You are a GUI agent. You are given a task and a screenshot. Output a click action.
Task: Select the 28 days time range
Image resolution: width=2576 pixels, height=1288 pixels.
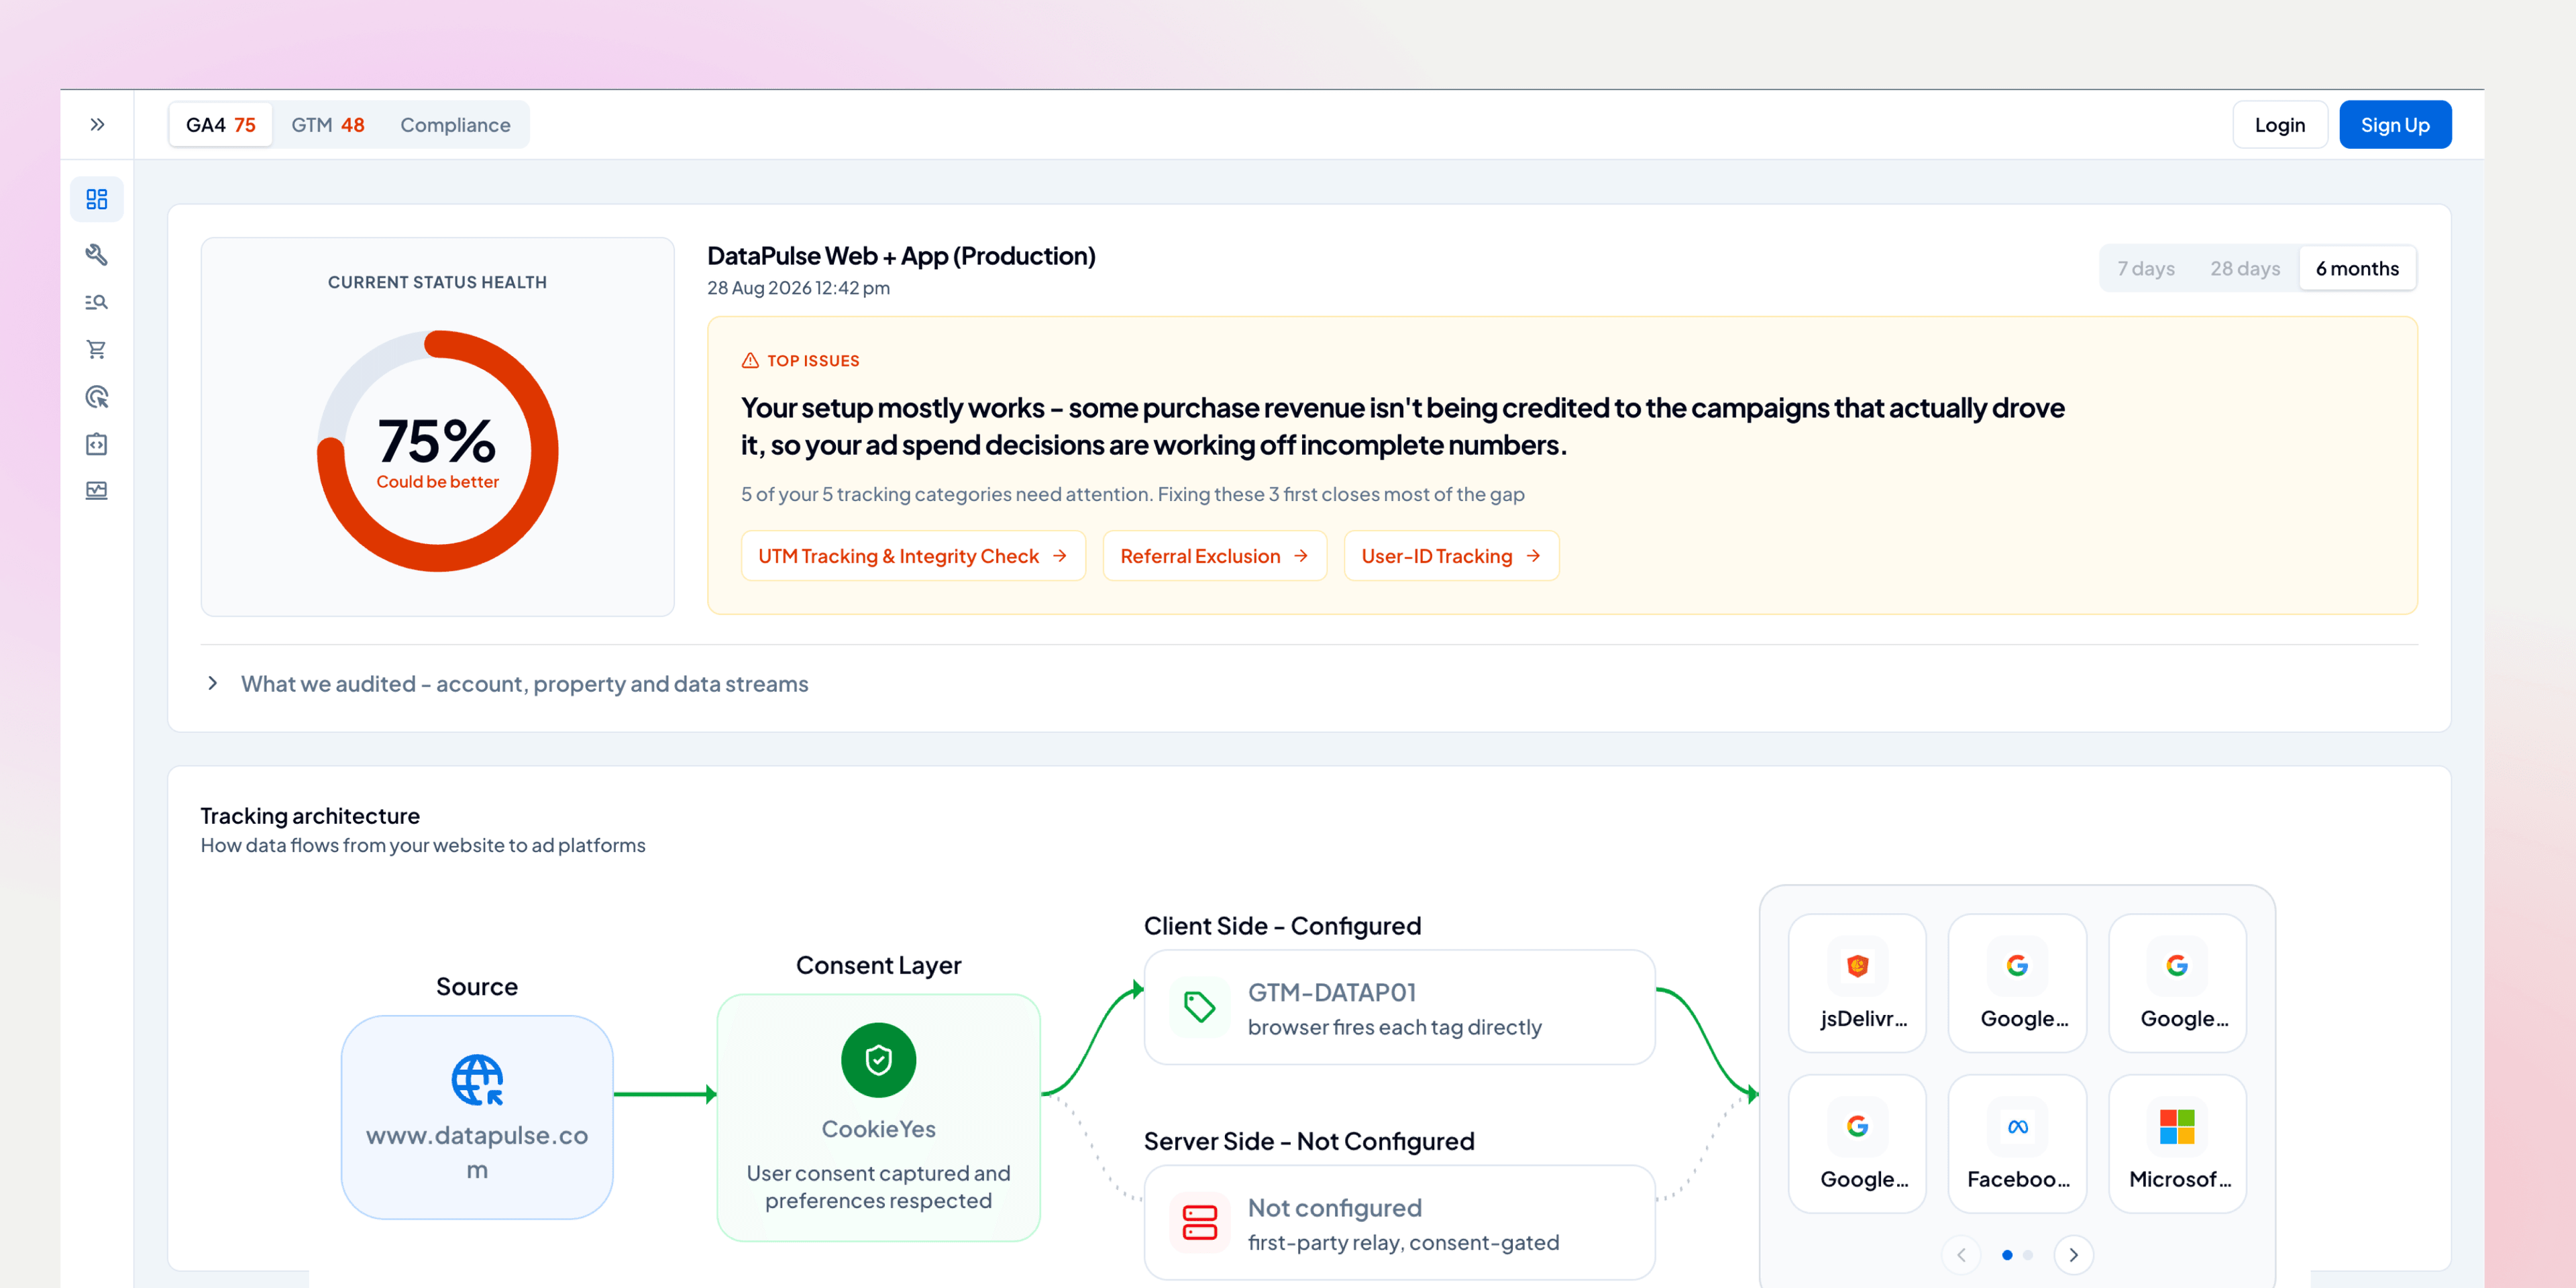2244,268
